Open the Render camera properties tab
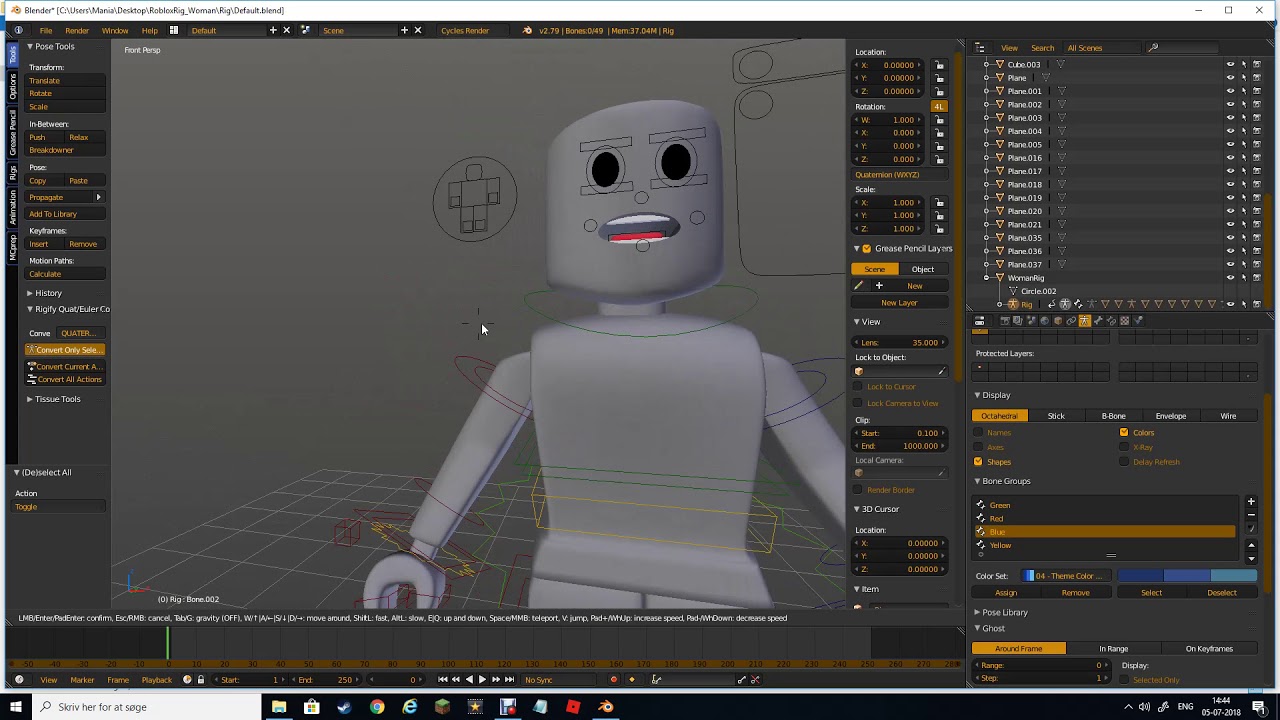Screen dimensions: 1280x720 1005,321
